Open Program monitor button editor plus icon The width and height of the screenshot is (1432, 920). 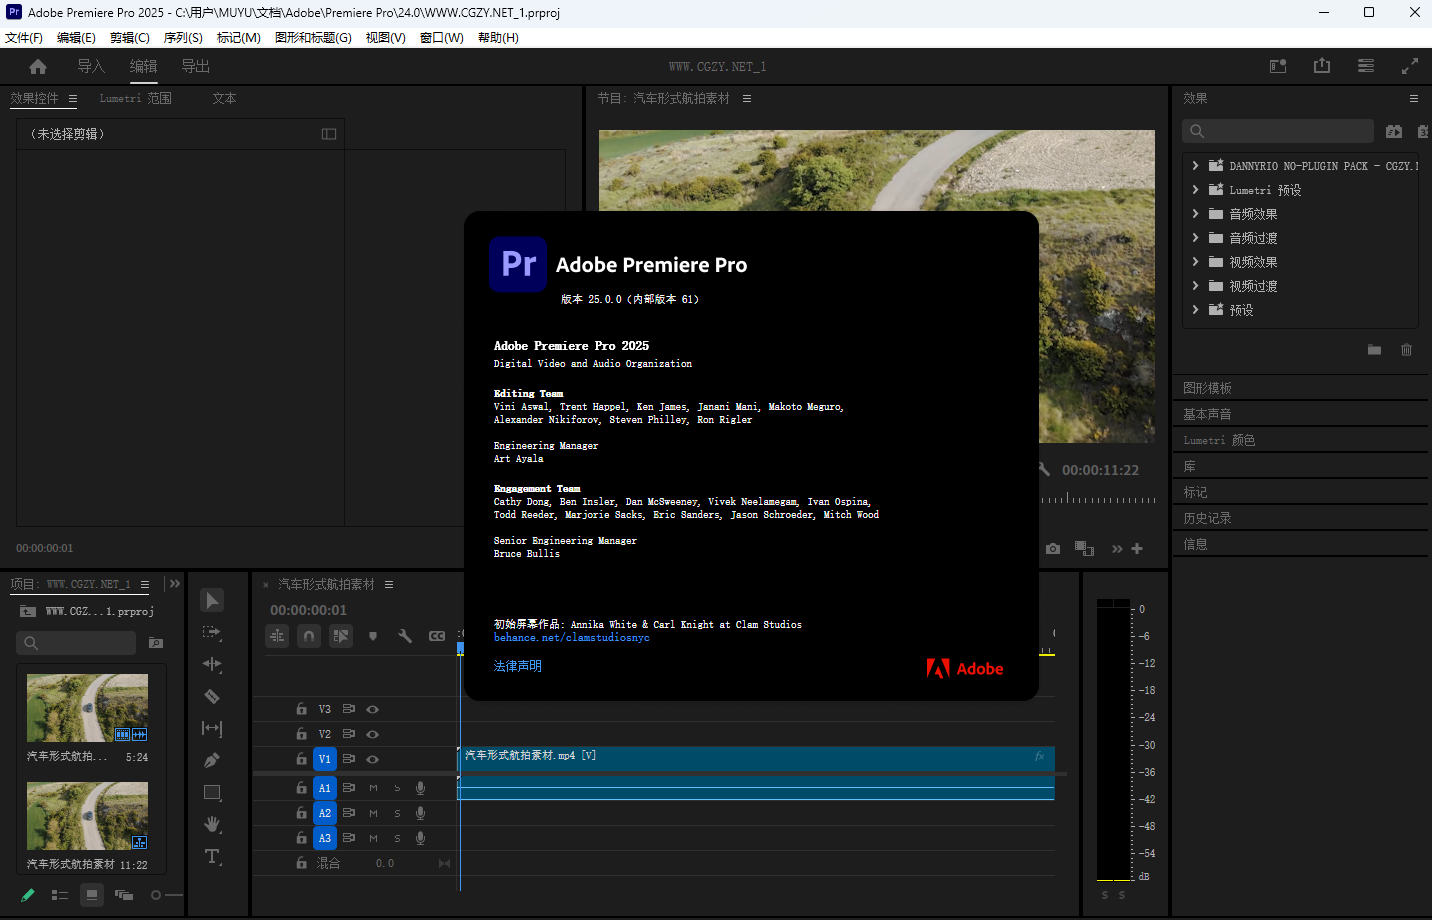tap(1137, 548)
